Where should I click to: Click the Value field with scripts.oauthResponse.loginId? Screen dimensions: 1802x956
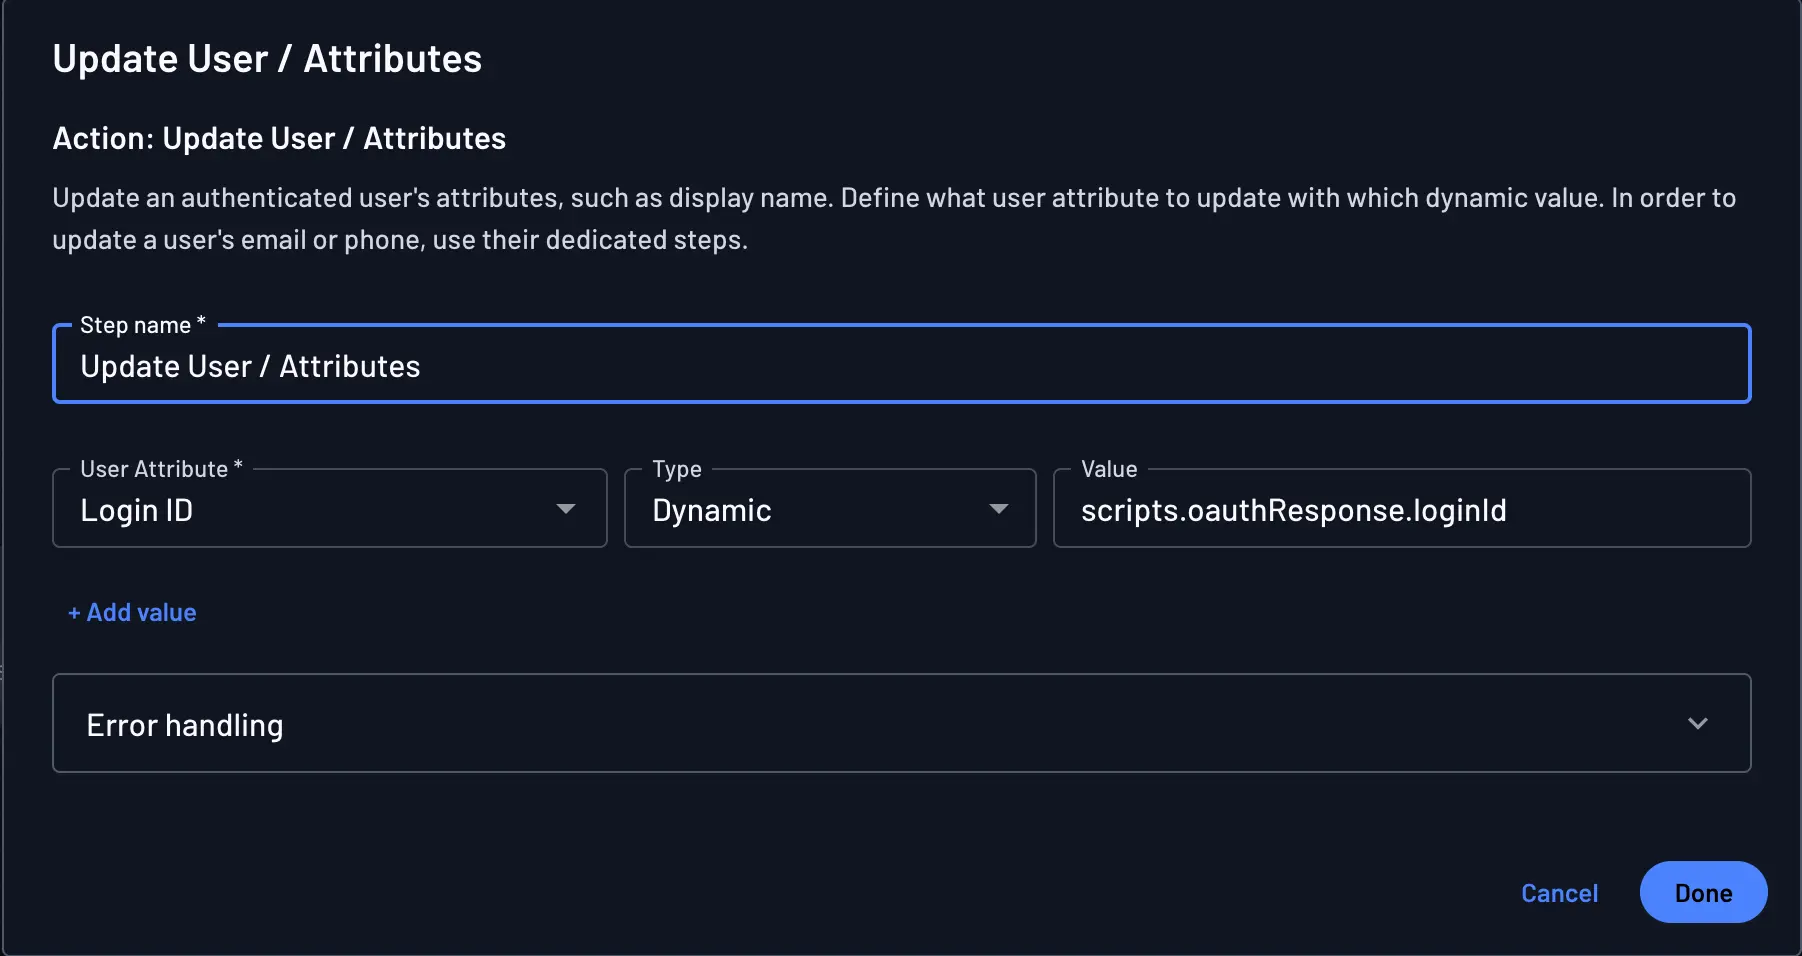click(1402, 509)
